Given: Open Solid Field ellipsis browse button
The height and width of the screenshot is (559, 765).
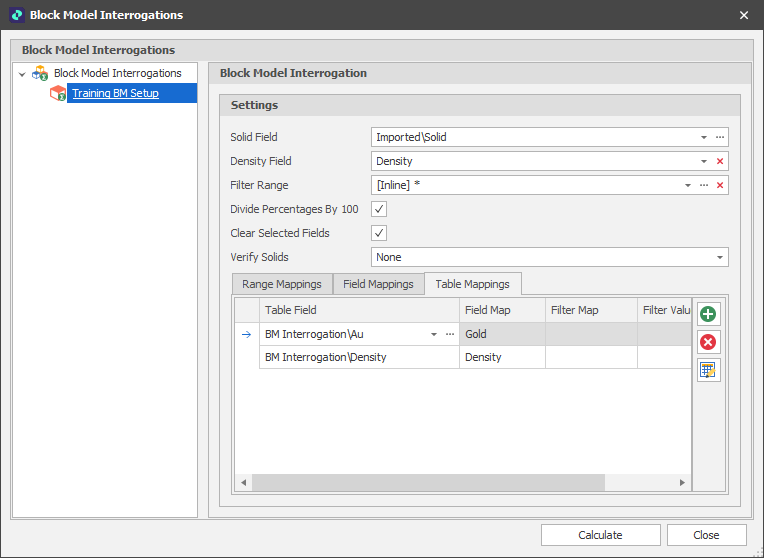Looking at the screenshot, I should pyautogui.click(x=720, y=137).
